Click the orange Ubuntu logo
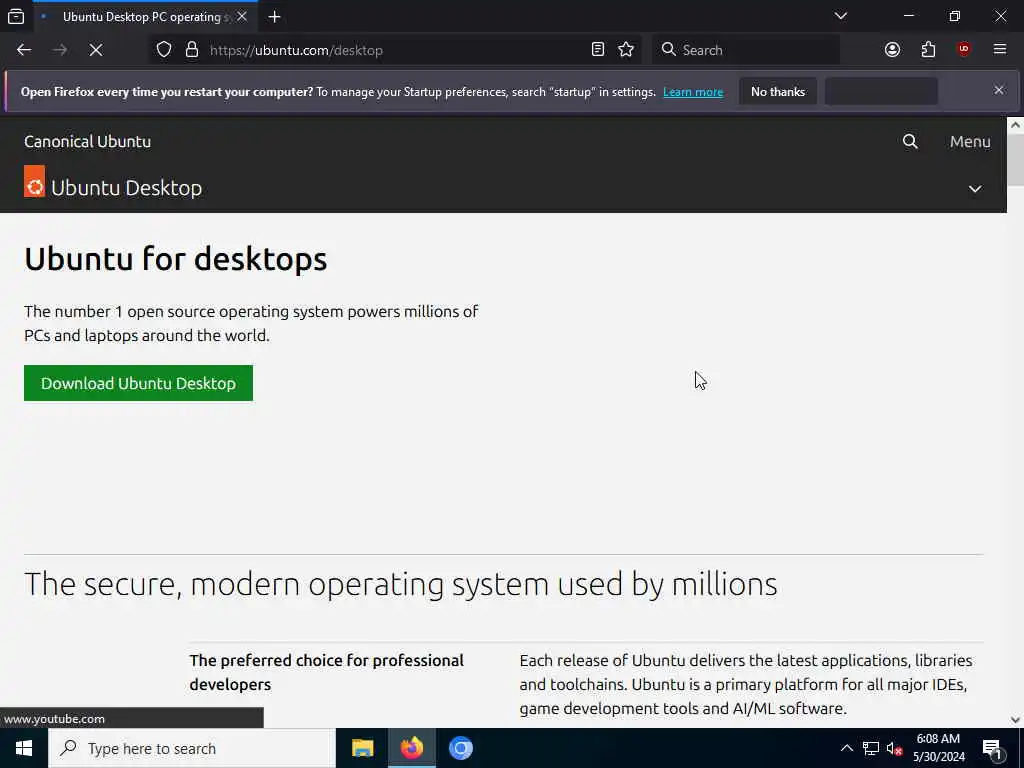1024x768 pixels. pyautogui.click(x=35, y=181)
